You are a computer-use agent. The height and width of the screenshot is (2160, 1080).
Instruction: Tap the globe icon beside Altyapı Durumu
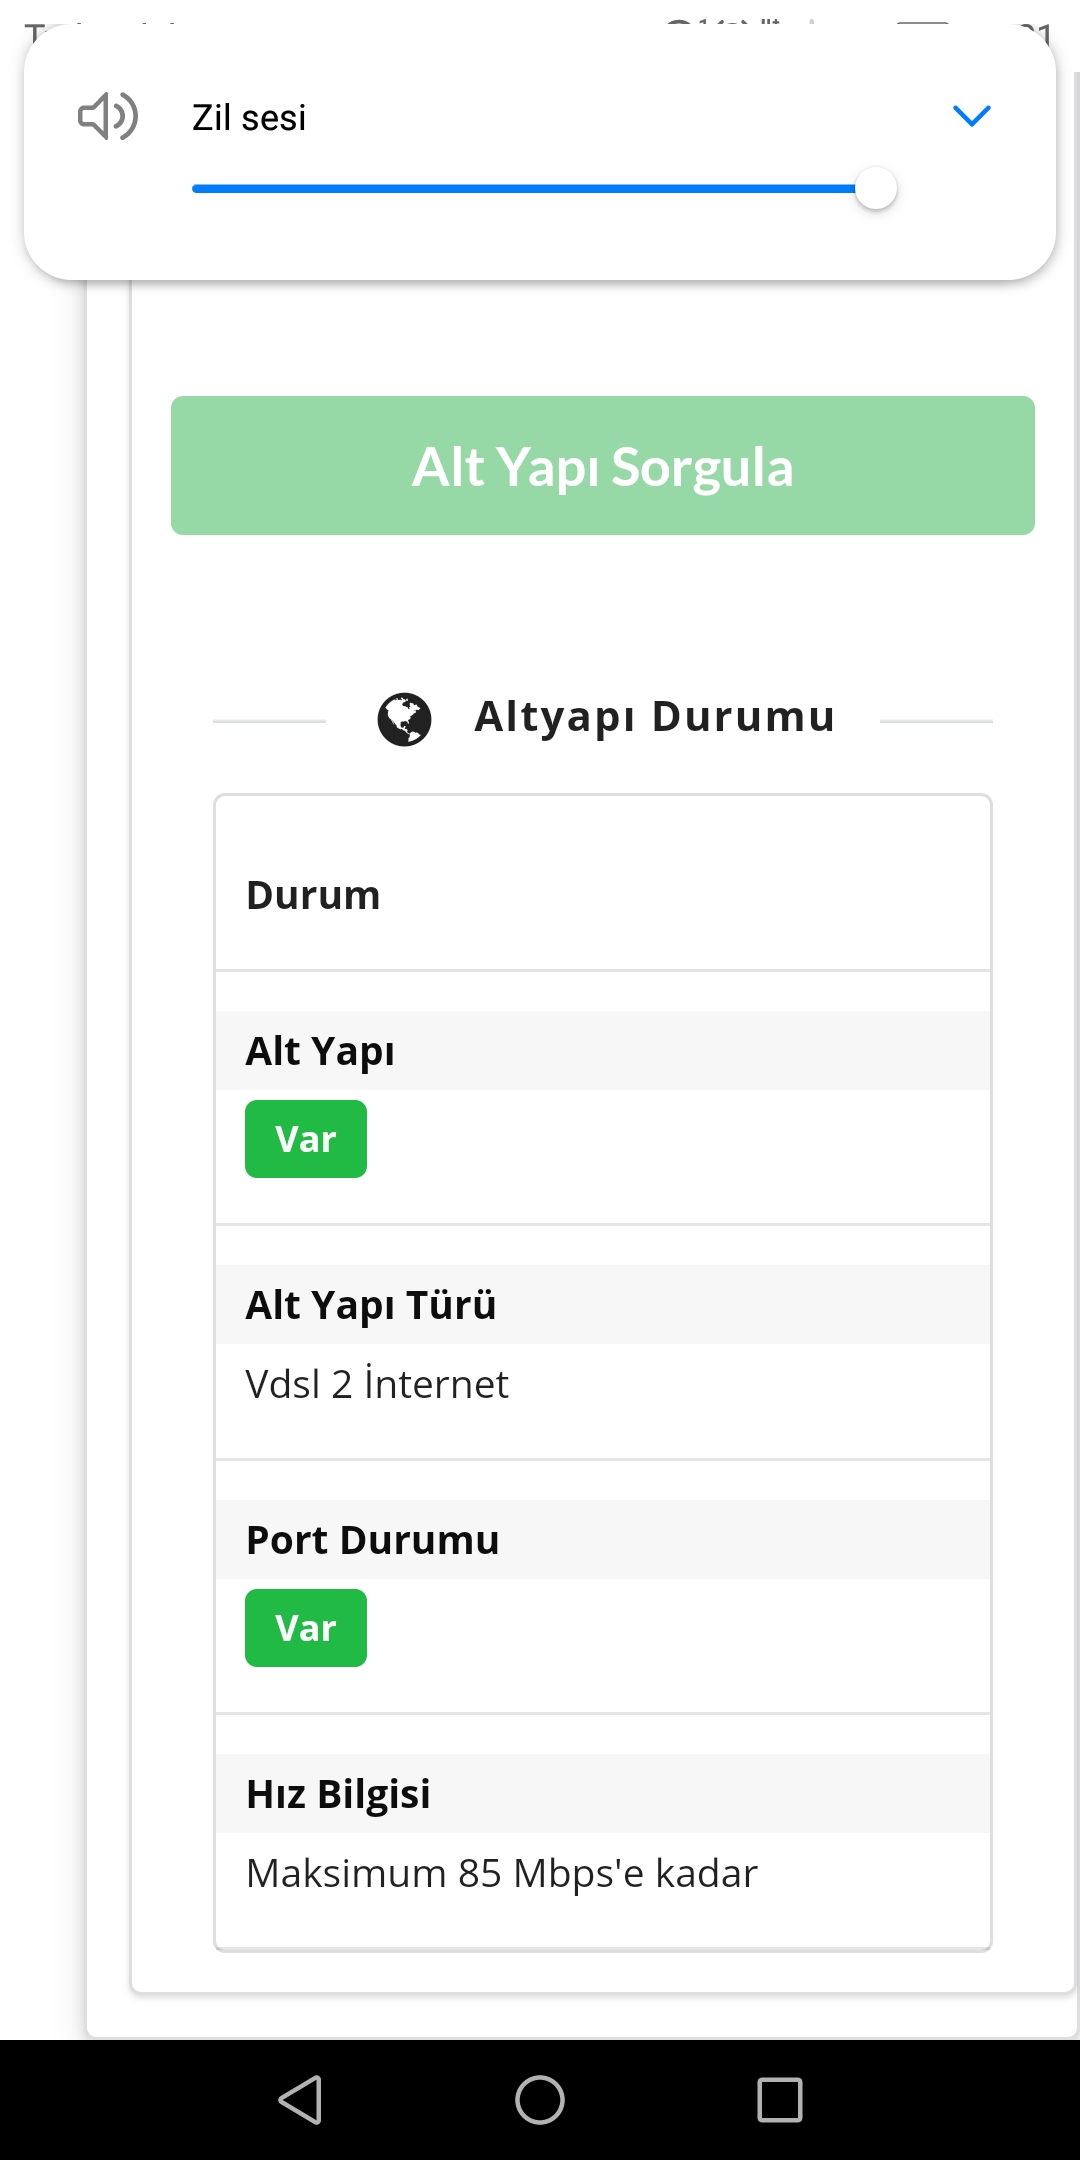click(x=404, y=719)
